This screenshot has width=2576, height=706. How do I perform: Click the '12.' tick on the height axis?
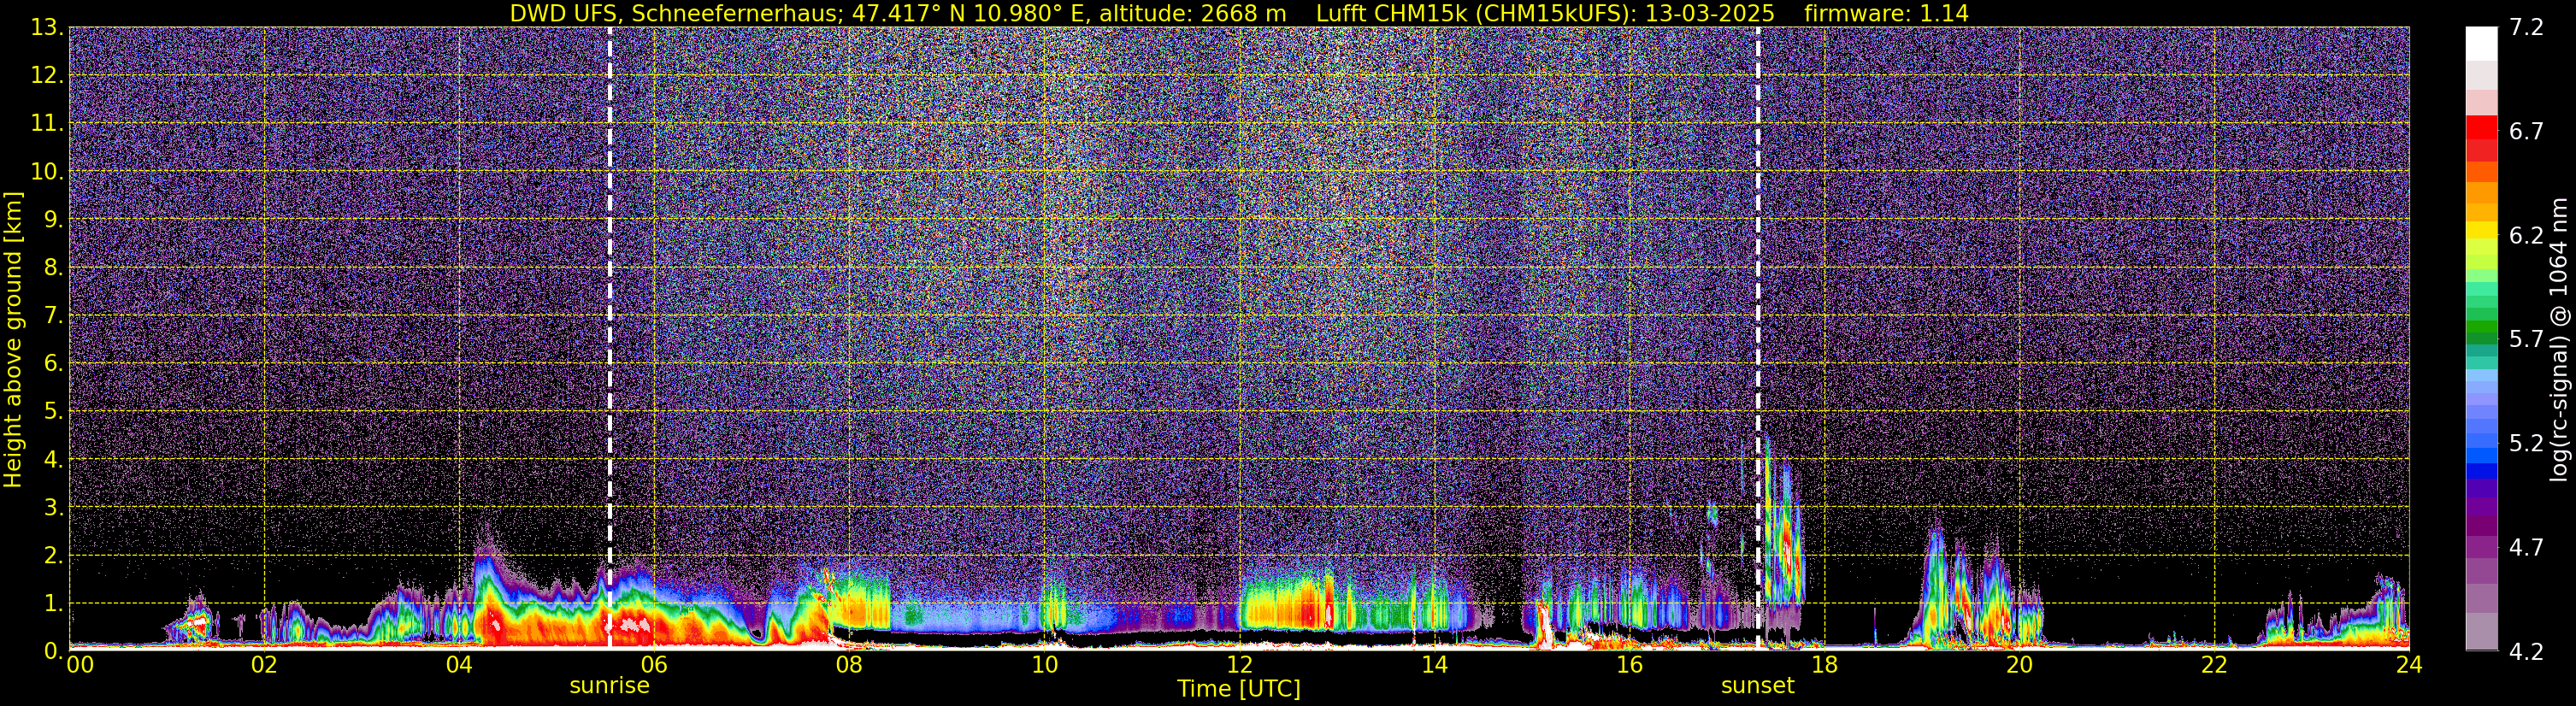coord(46,76)
